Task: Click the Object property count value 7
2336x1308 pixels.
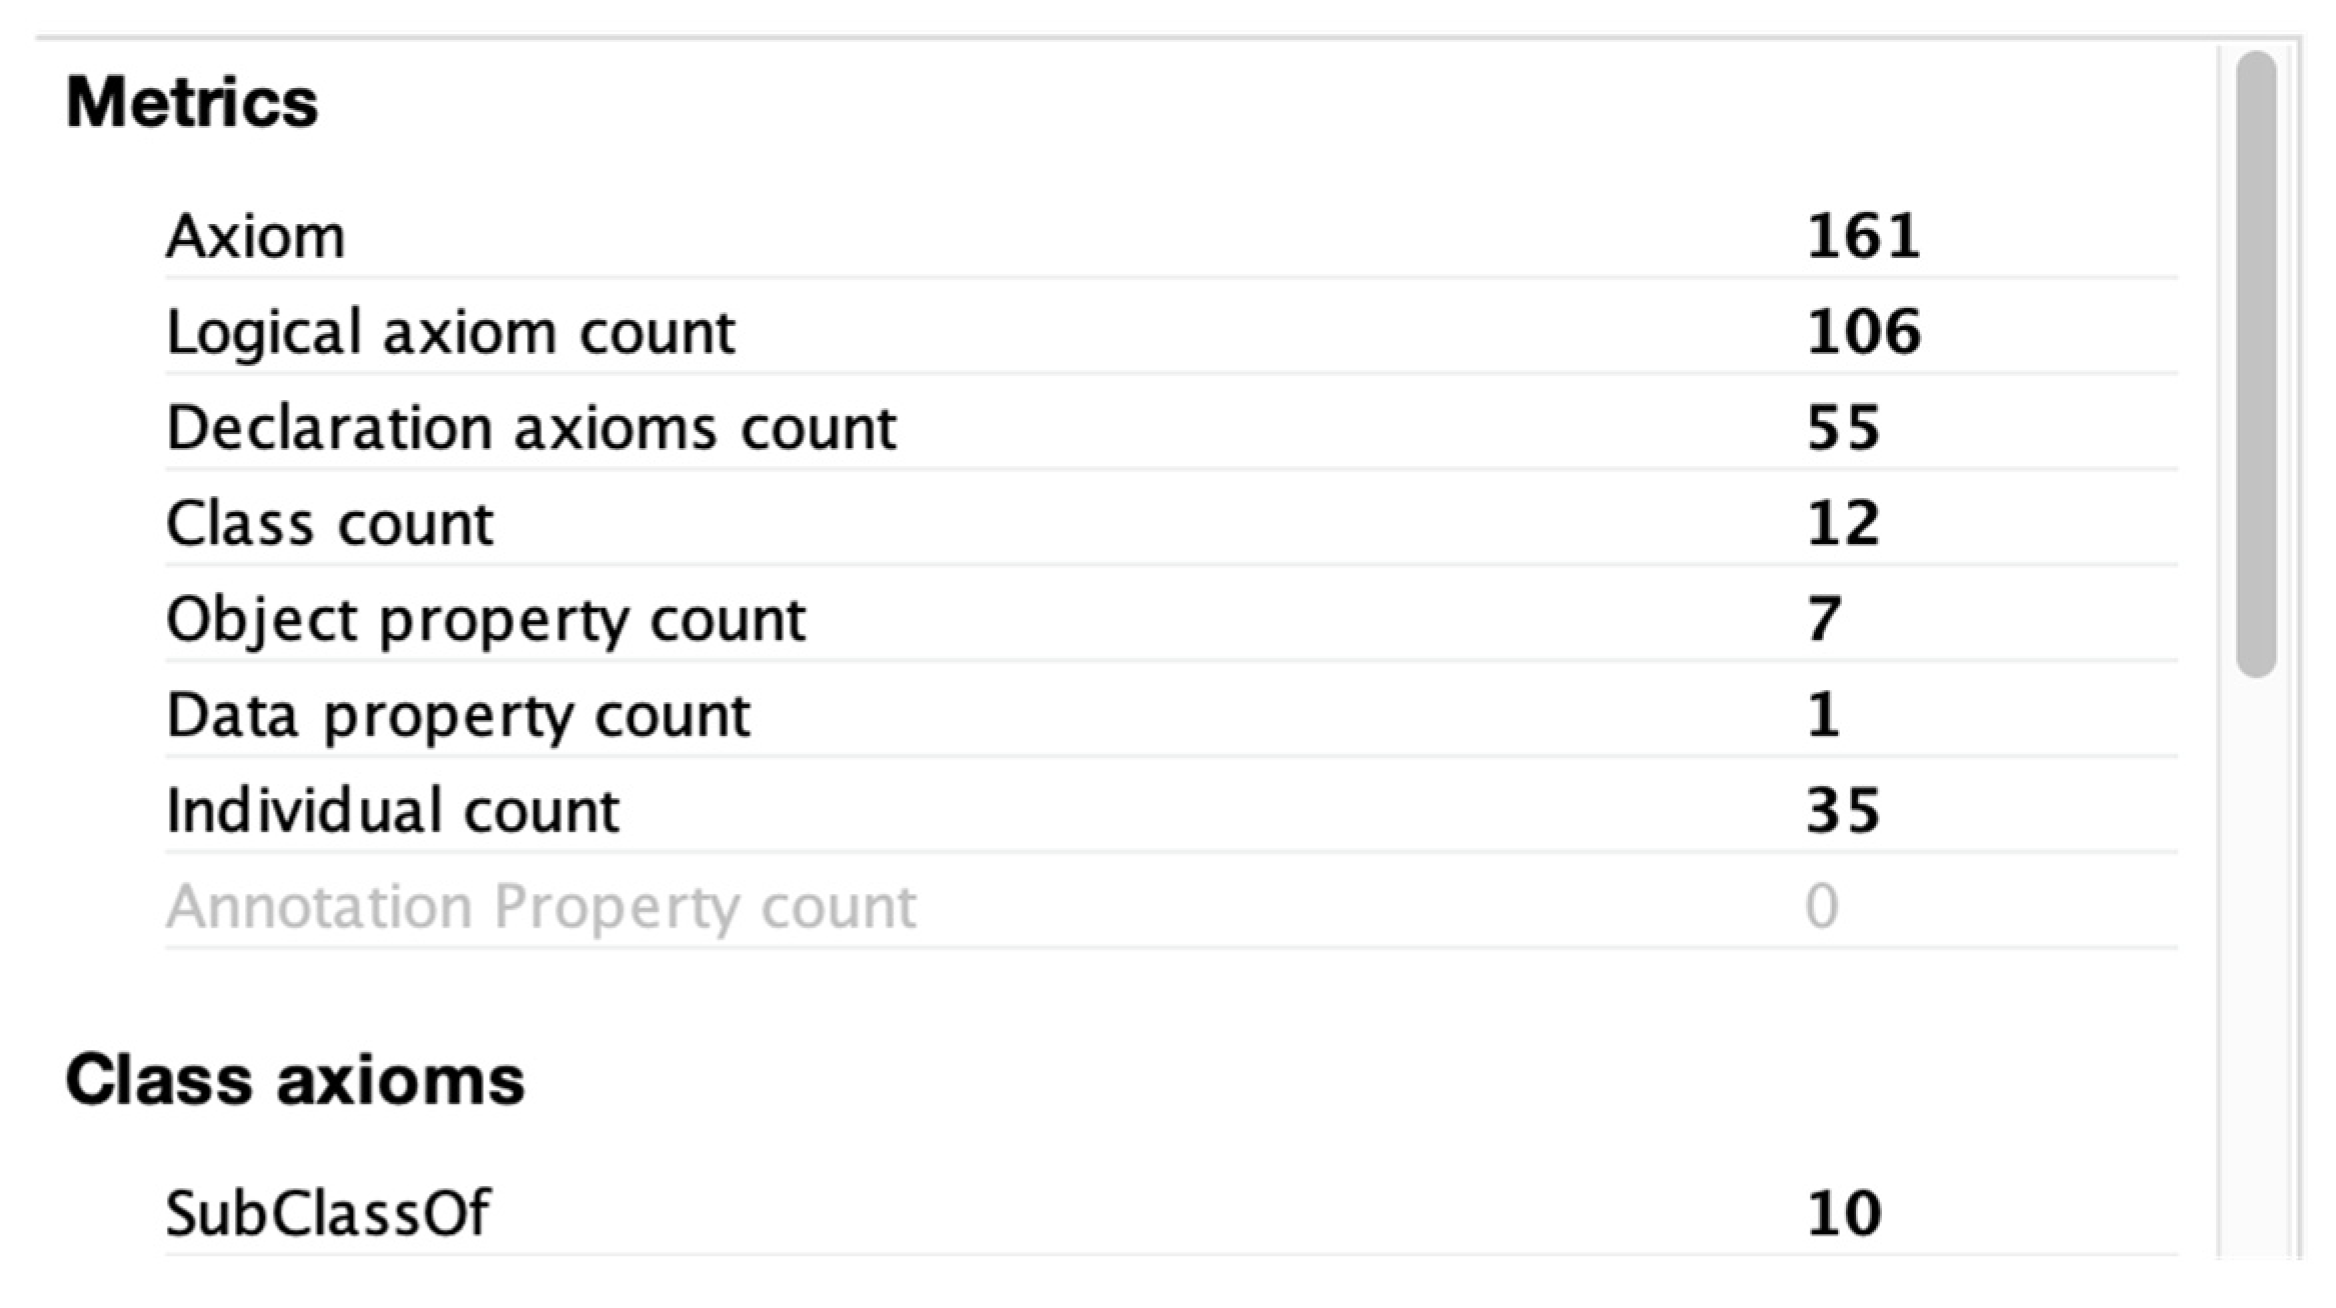Action: [1824, 619]
